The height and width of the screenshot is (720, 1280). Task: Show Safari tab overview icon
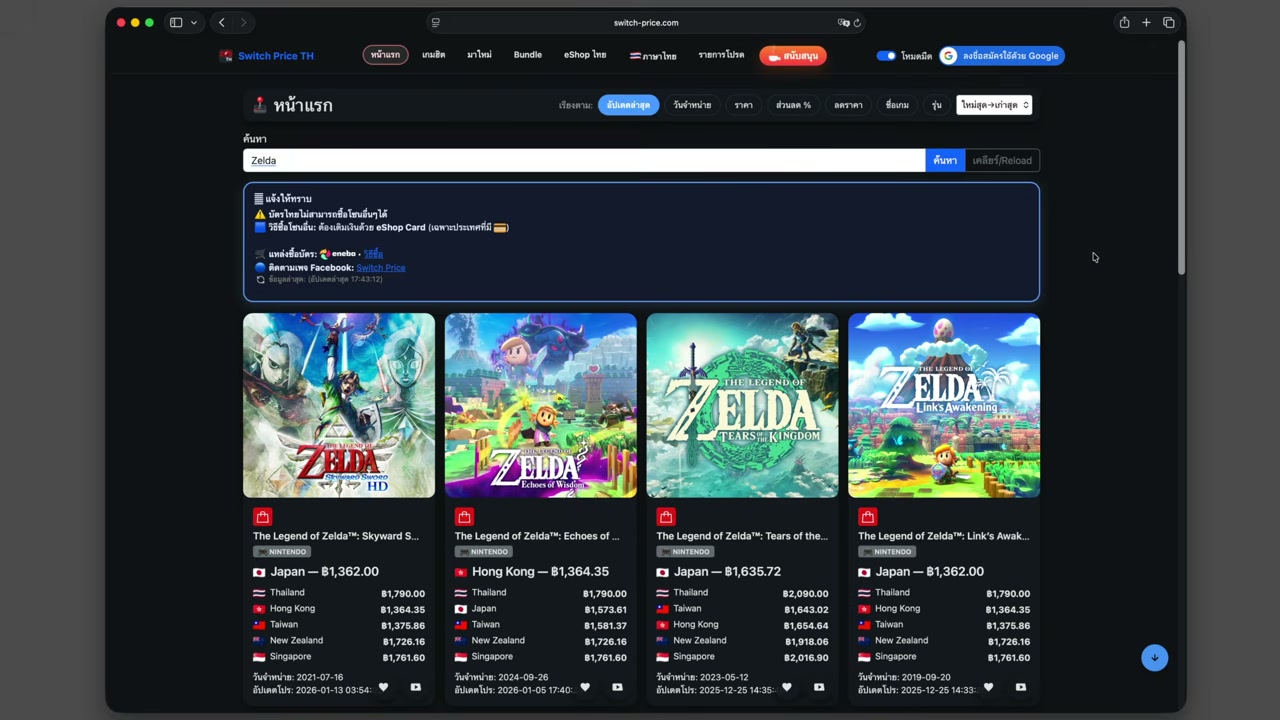pyautogui.click(x=1168, y=22)
